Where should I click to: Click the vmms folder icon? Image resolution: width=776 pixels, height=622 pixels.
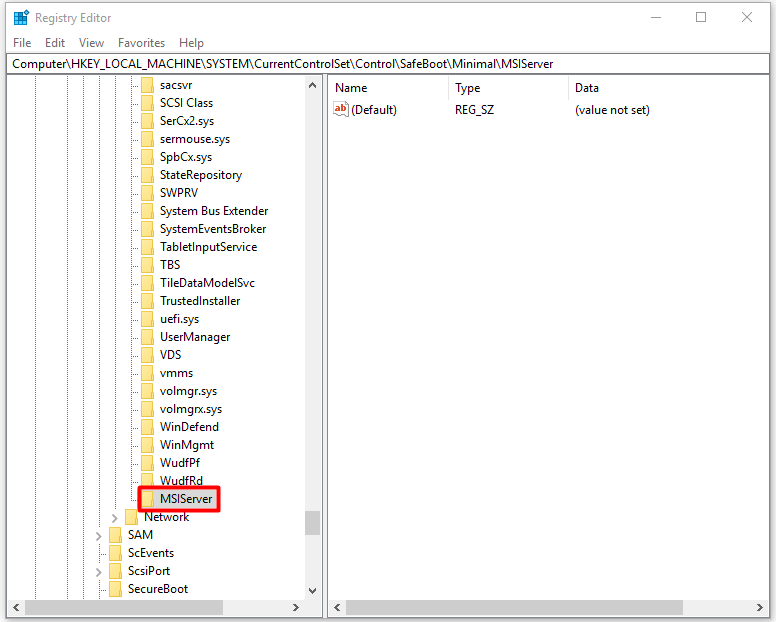point(147,373)
